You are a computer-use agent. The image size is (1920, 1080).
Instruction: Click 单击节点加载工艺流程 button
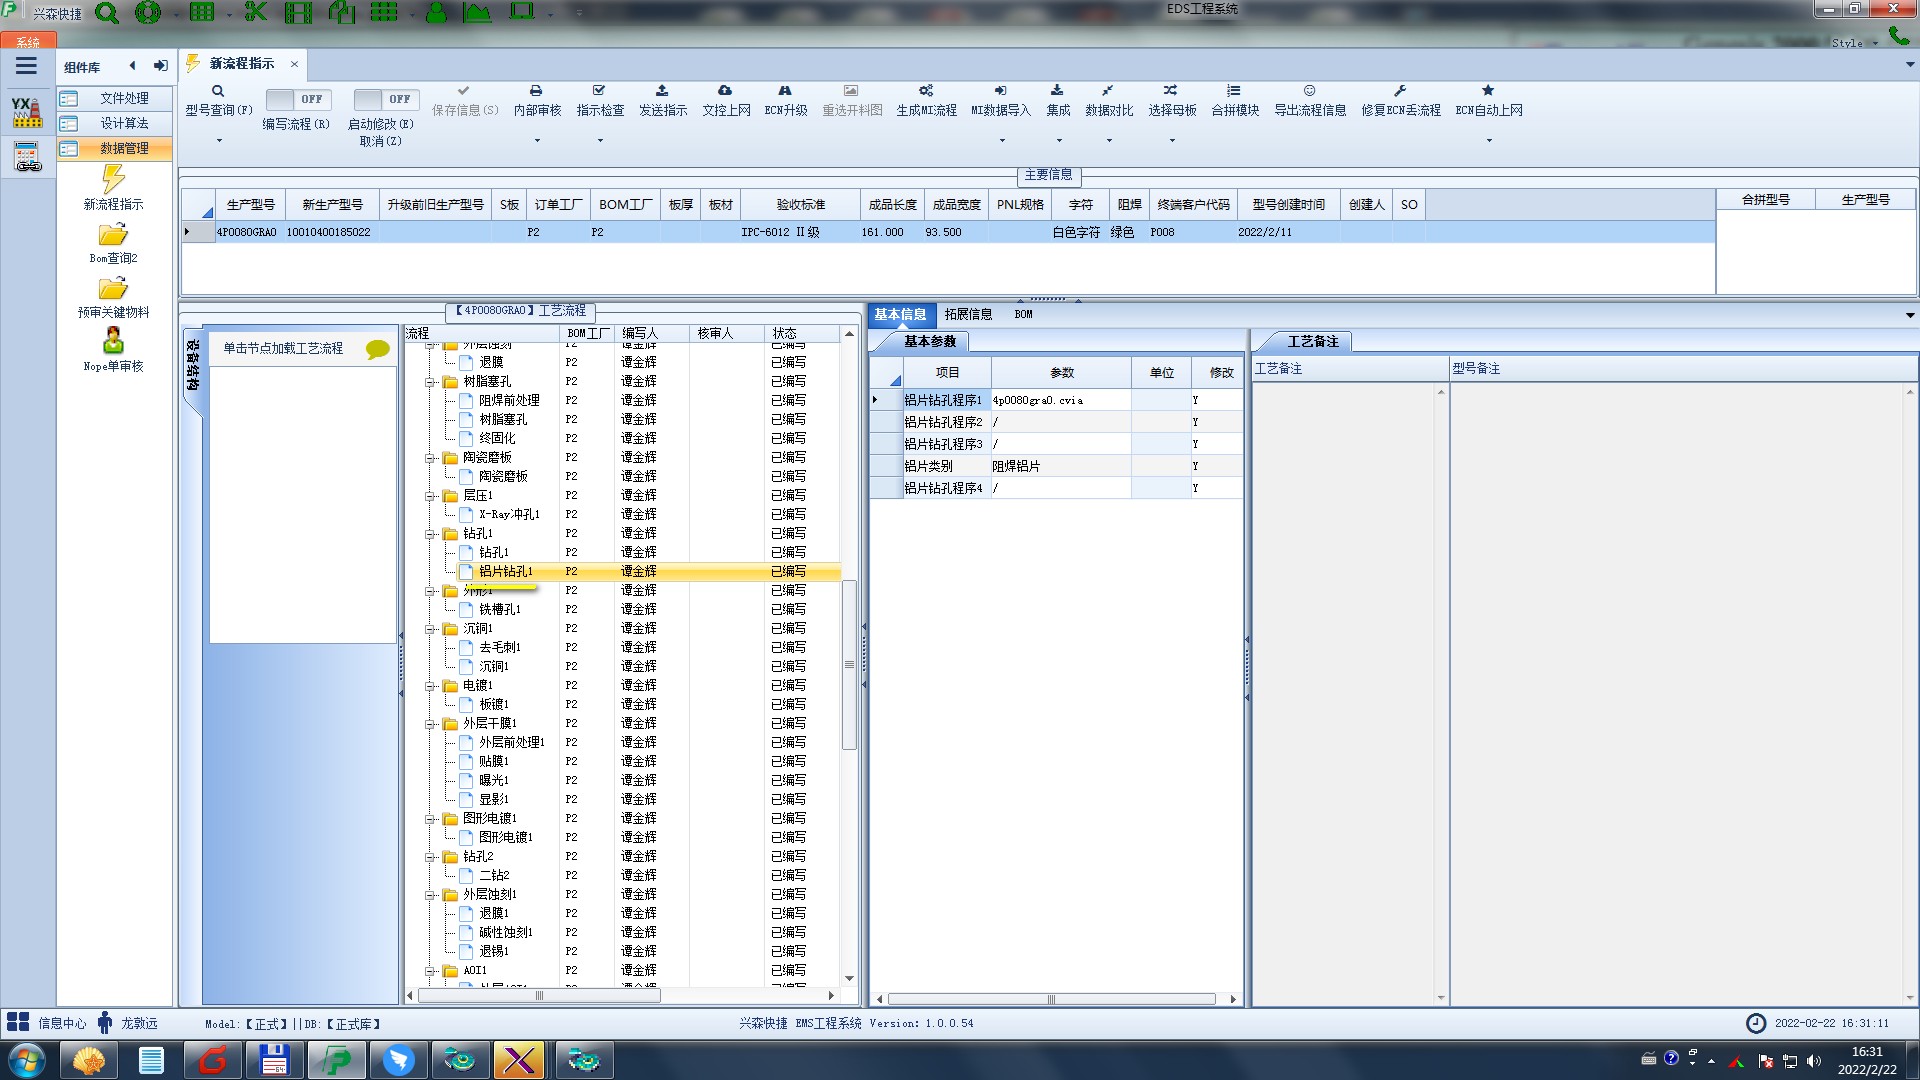(x=283, y=348)
